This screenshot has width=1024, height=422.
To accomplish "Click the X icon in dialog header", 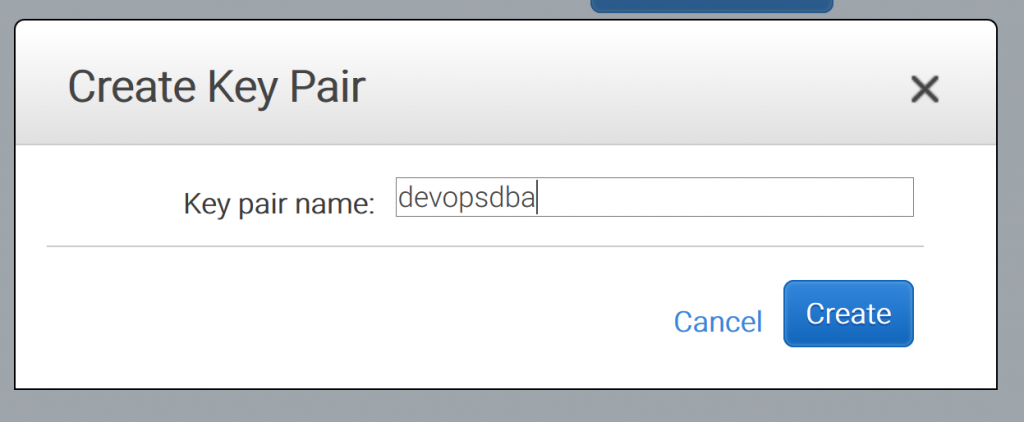I will [924, 89].
